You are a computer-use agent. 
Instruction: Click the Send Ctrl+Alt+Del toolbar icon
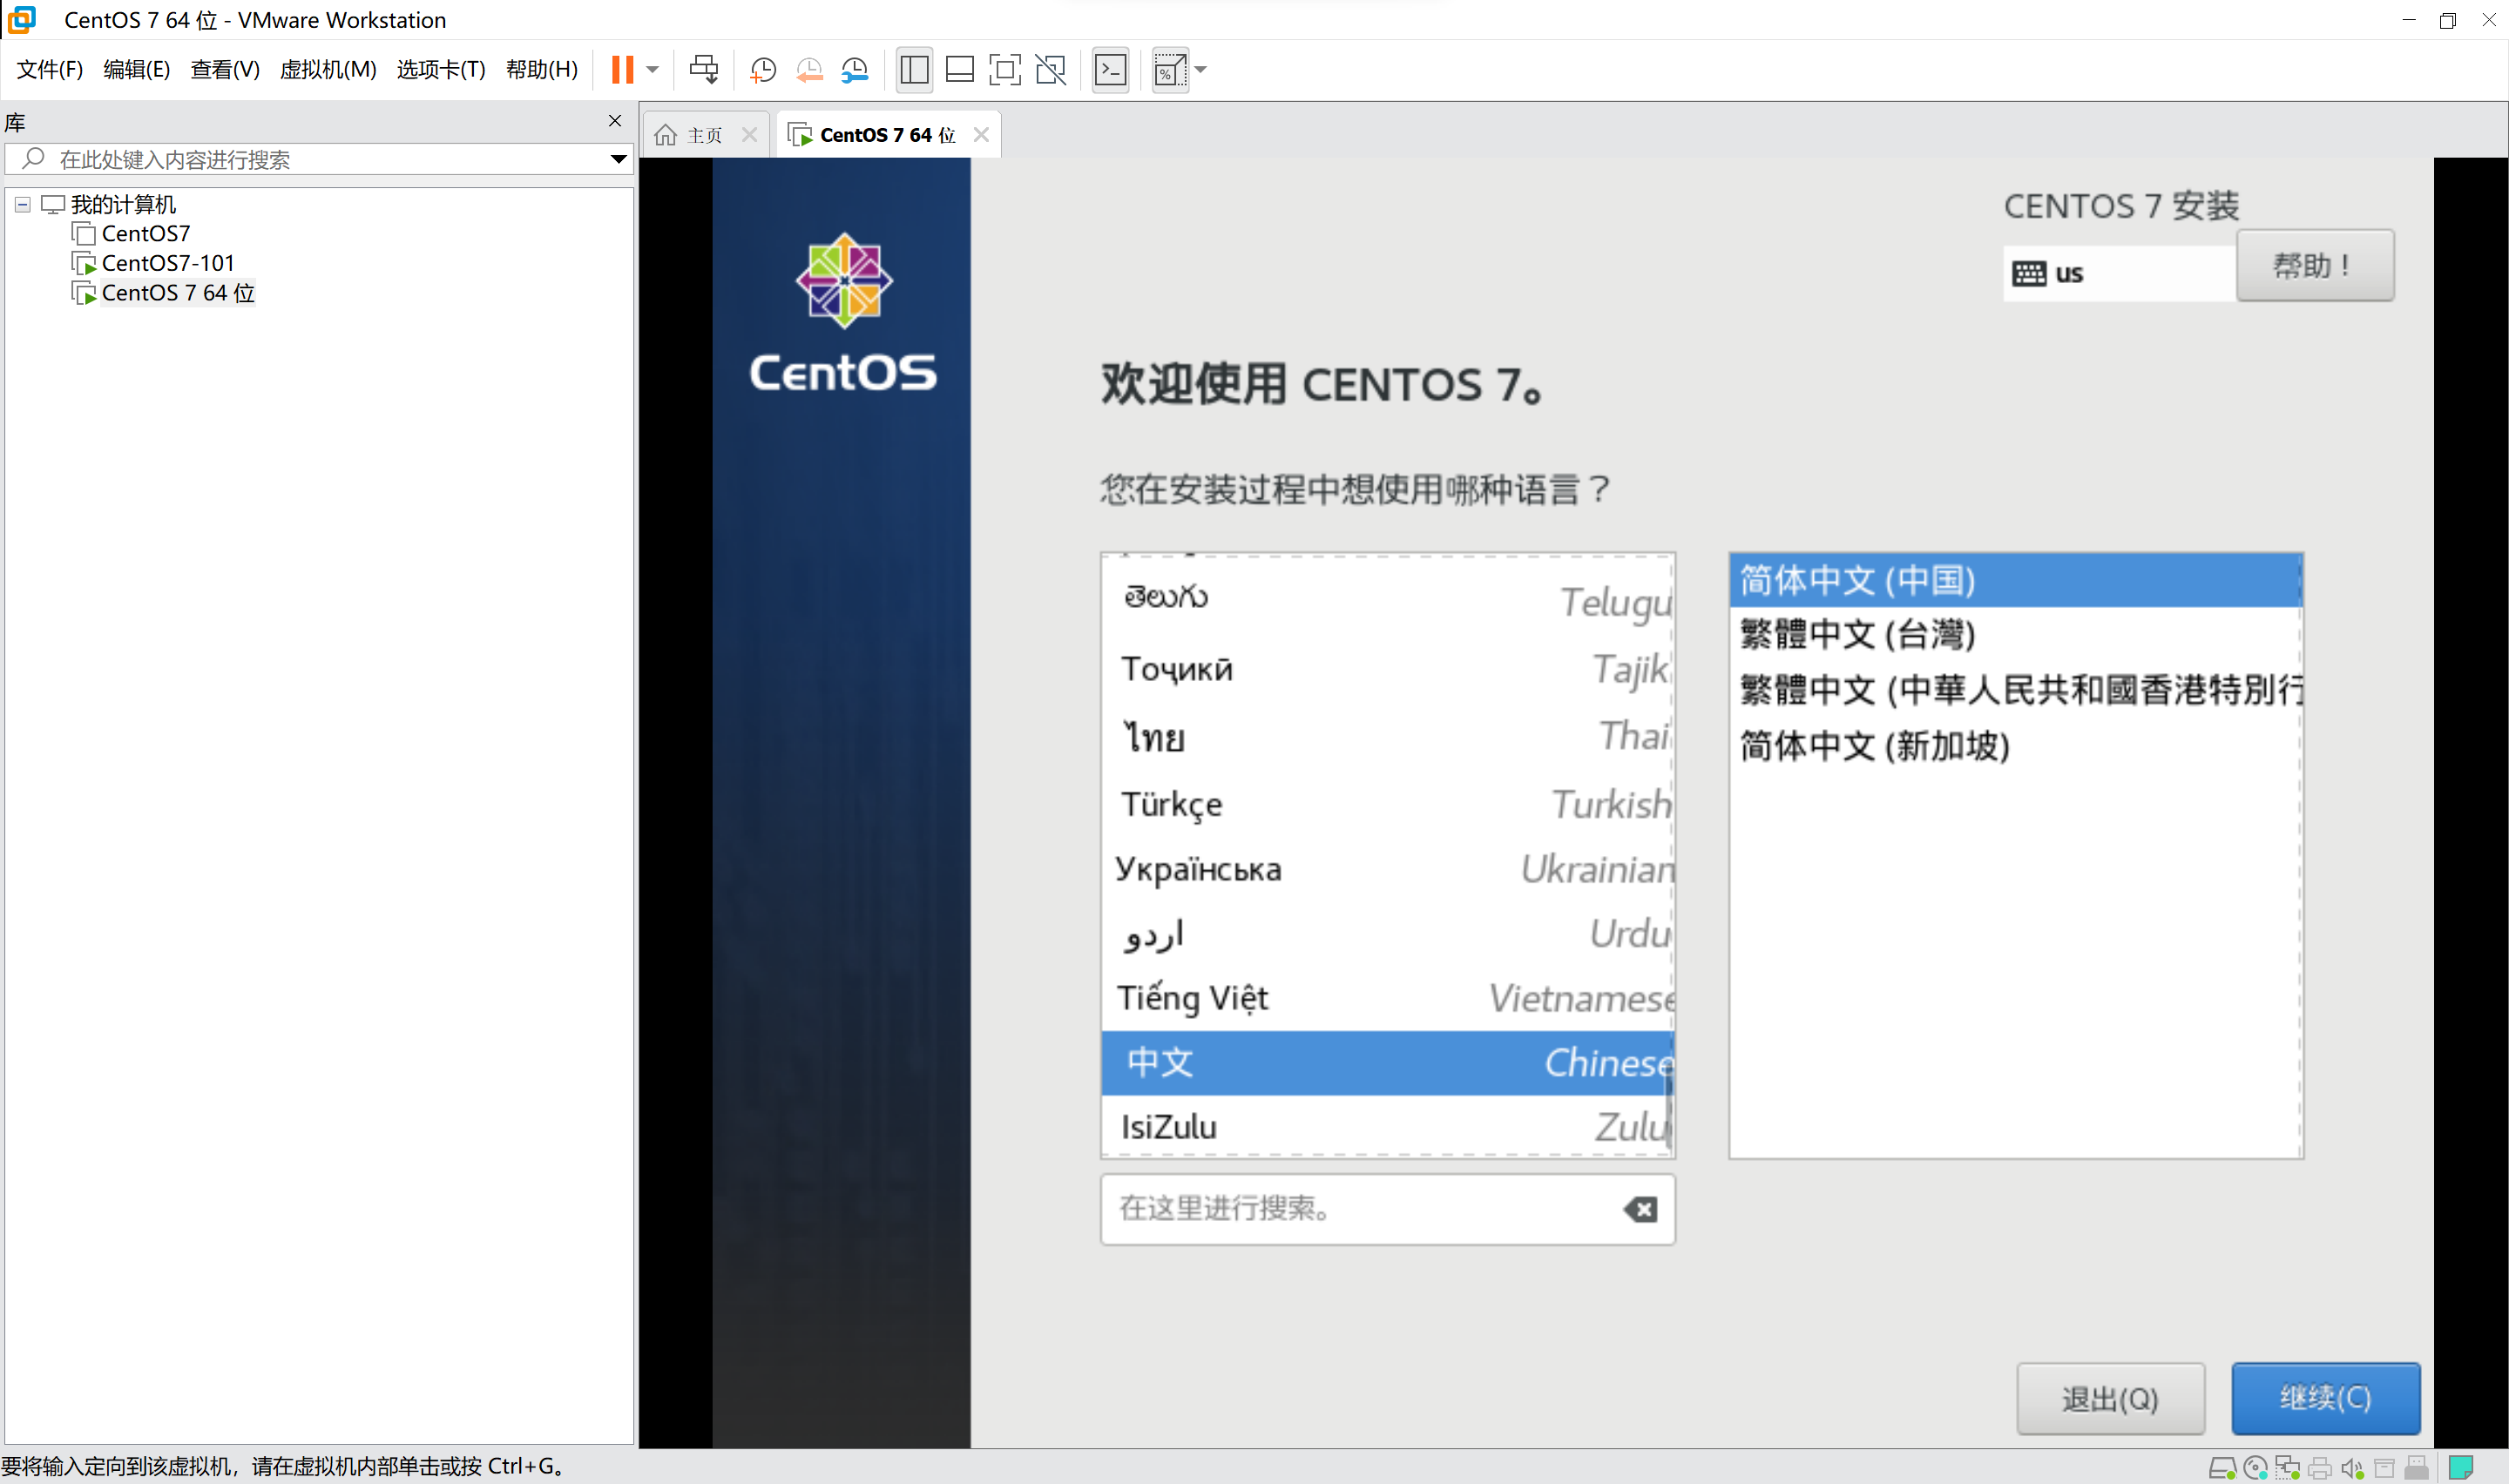(x=703, y=69)
